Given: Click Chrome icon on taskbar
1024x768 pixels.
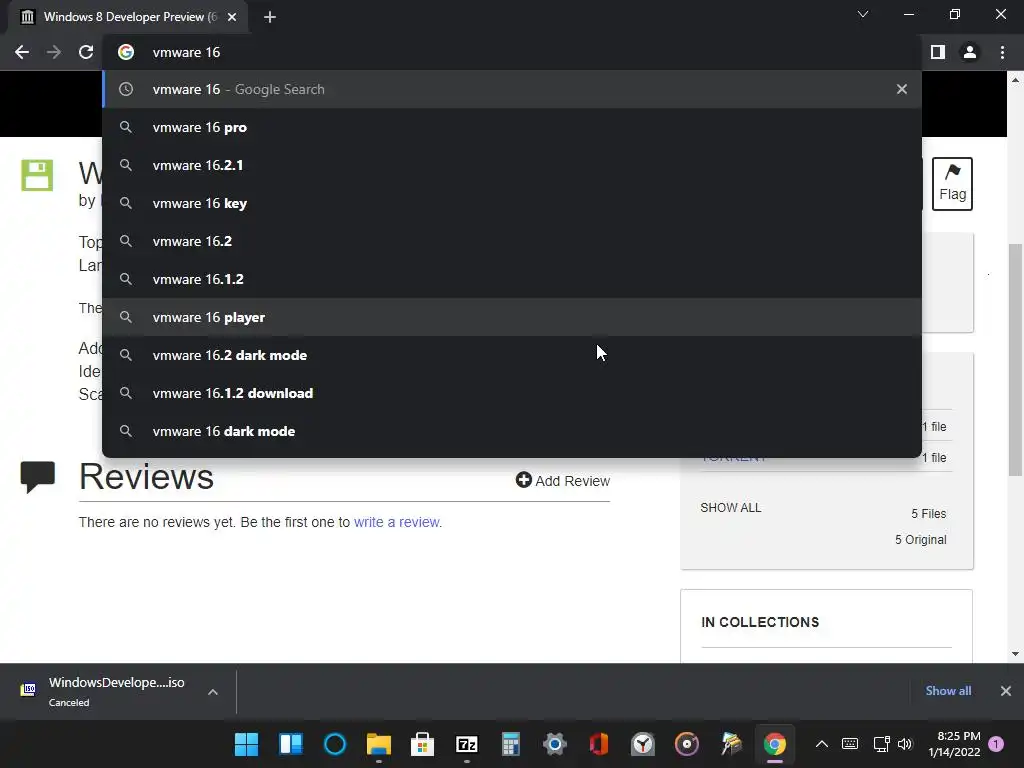Looking at the screenshot, I should coord(775,744).
